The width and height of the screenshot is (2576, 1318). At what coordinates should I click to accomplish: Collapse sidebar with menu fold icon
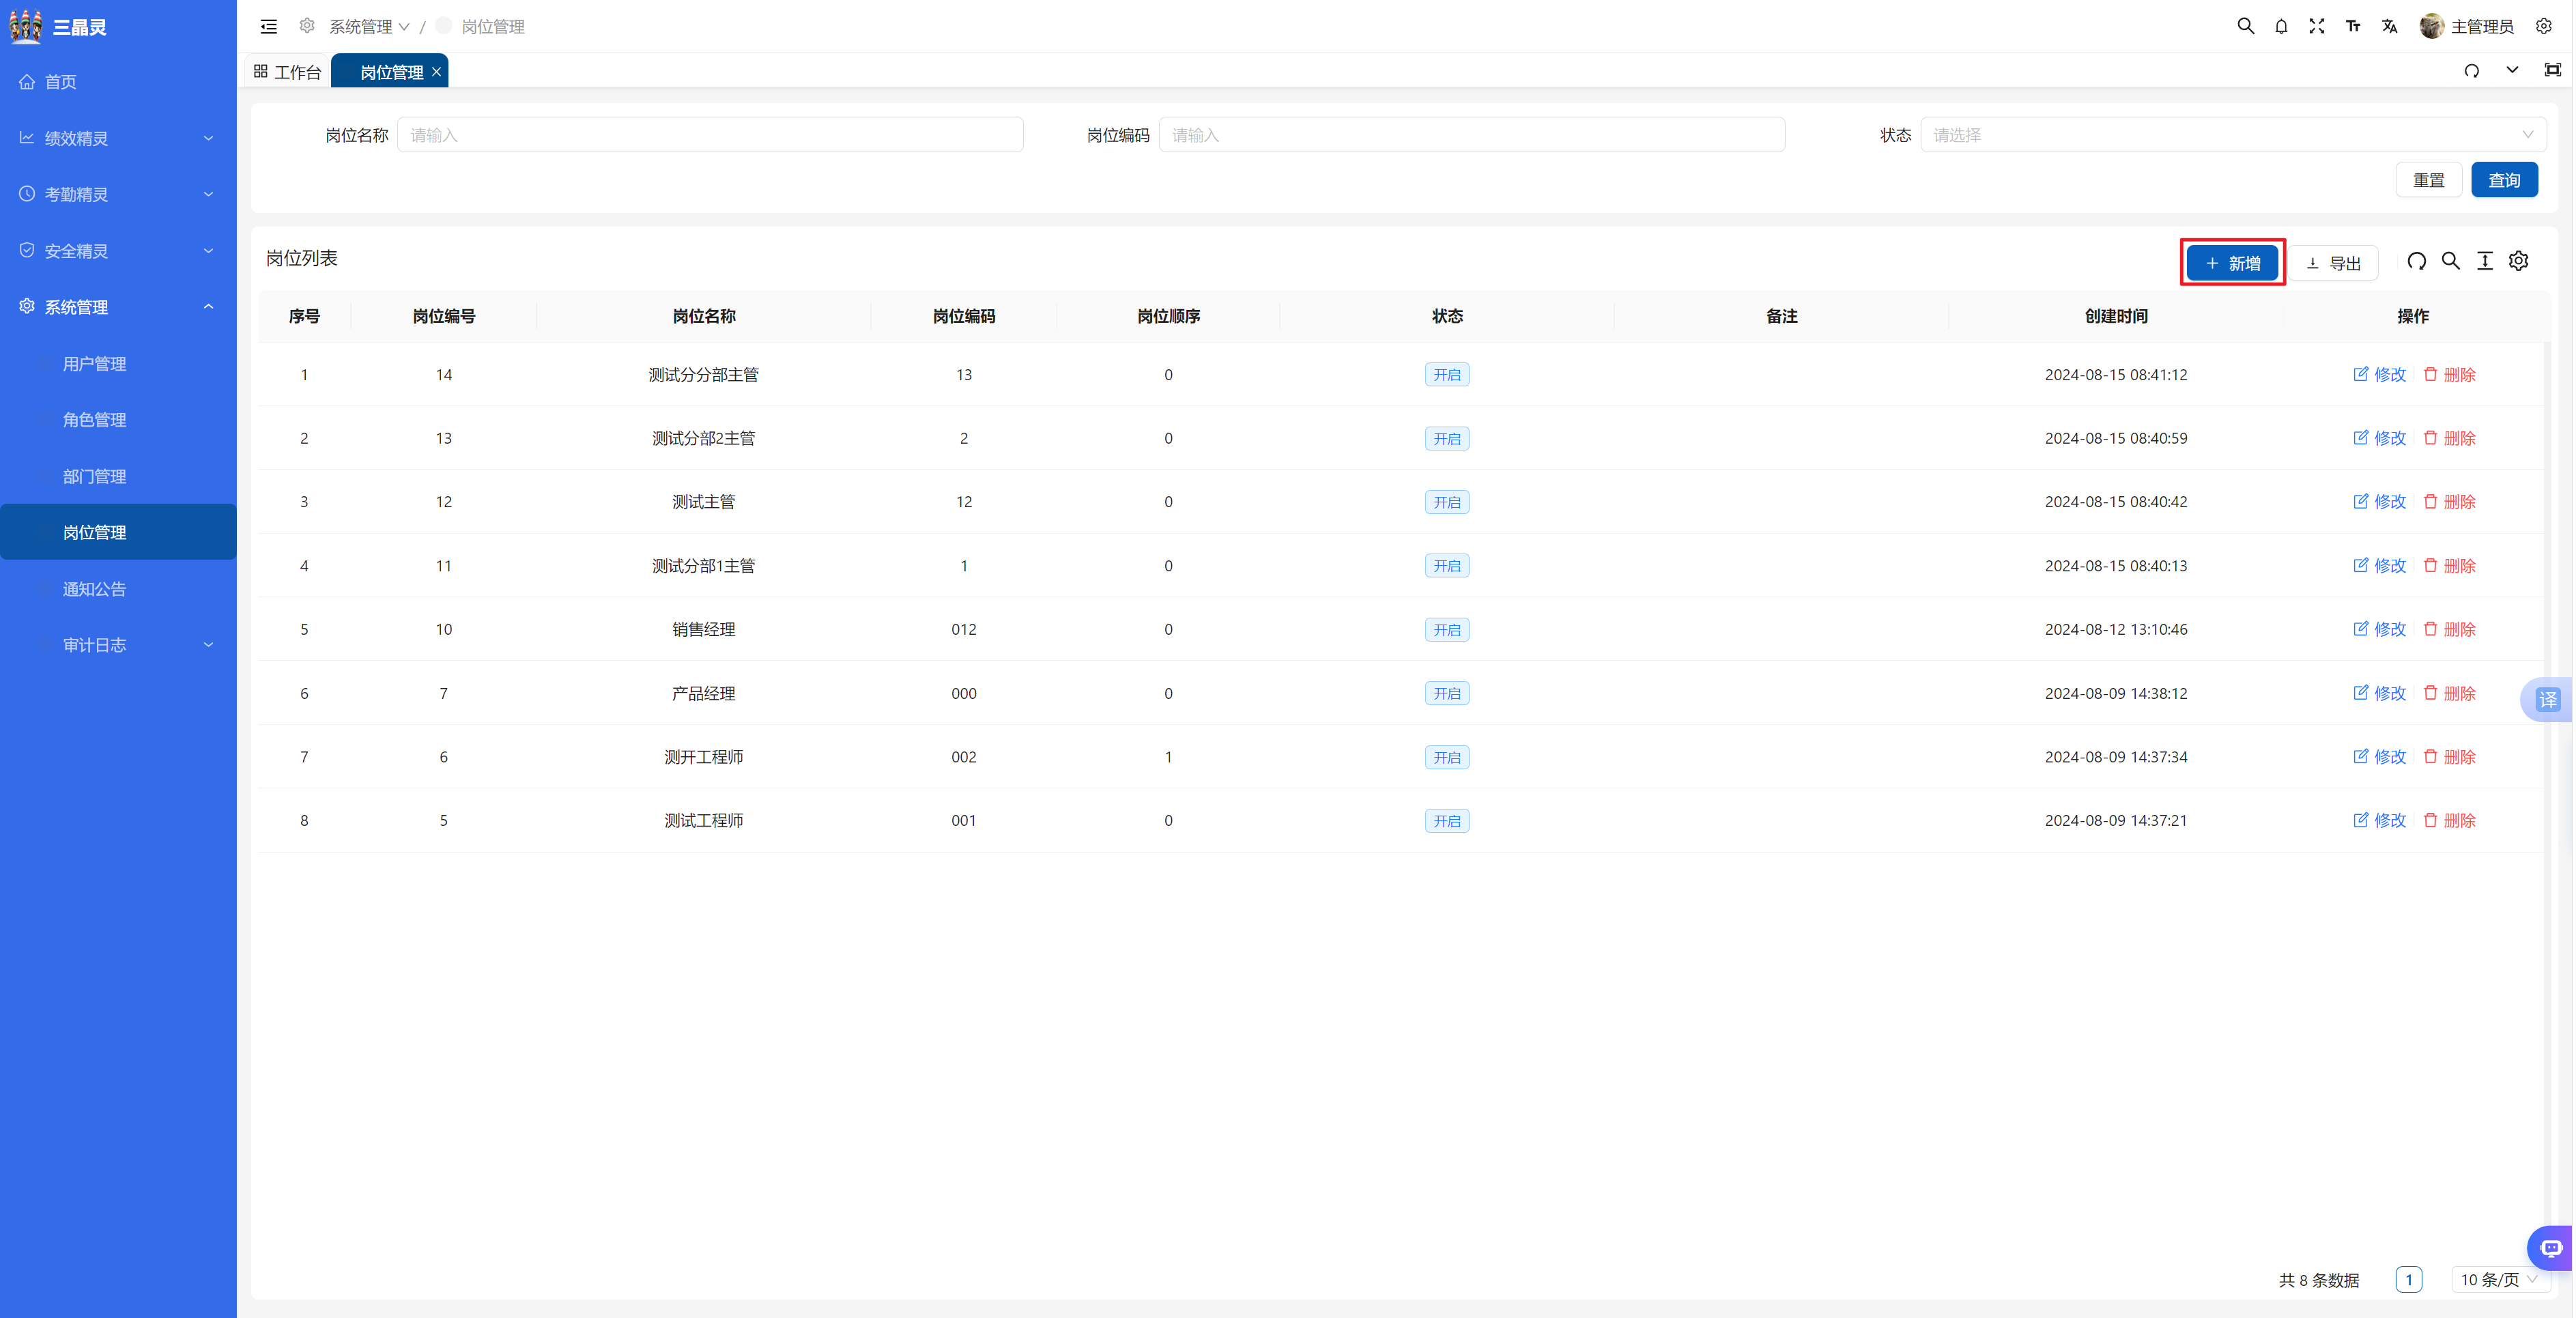(269, 27)
